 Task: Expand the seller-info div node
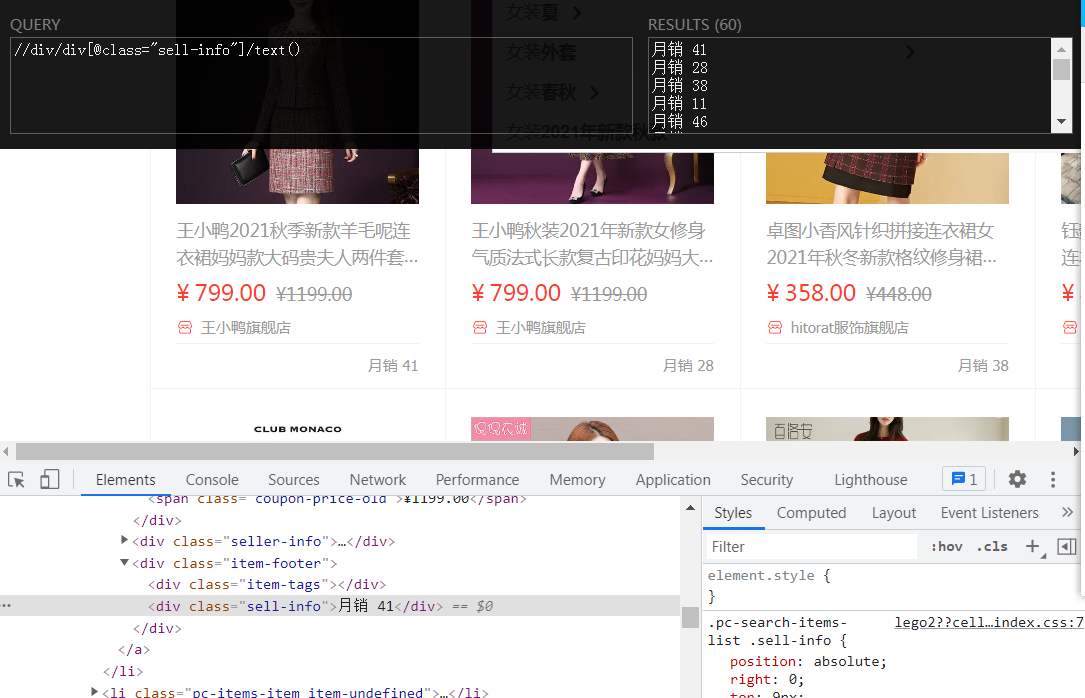(x=124, y=541)
